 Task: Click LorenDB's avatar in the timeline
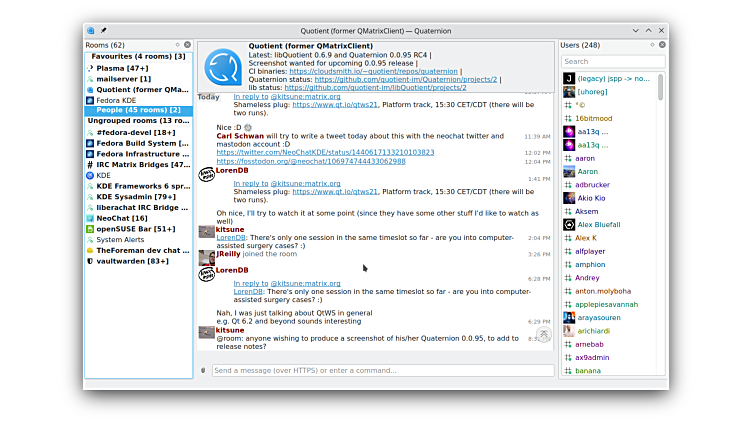click(x=207, y=173)
